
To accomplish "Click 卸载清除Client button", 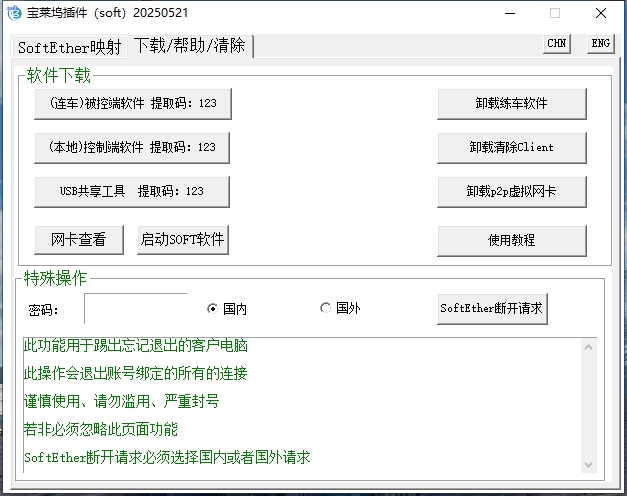I will click(511, 147).
